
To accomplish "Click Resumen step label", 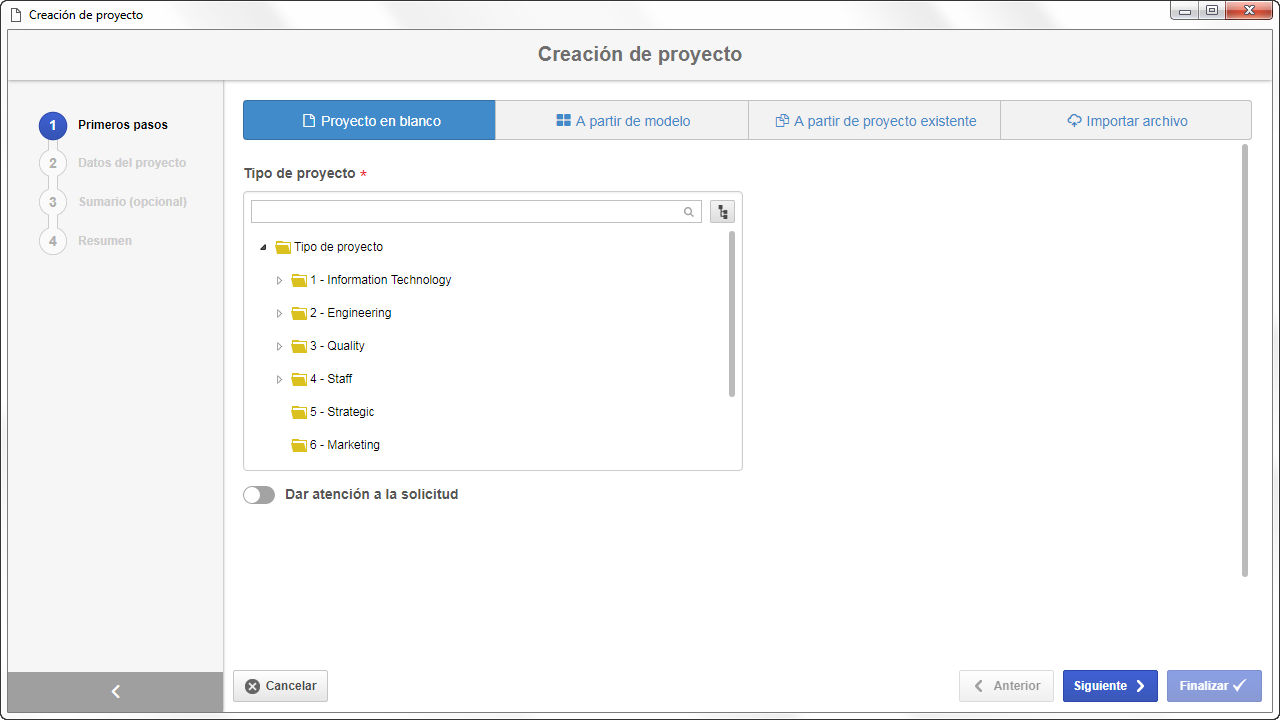I will click(105, 241).
